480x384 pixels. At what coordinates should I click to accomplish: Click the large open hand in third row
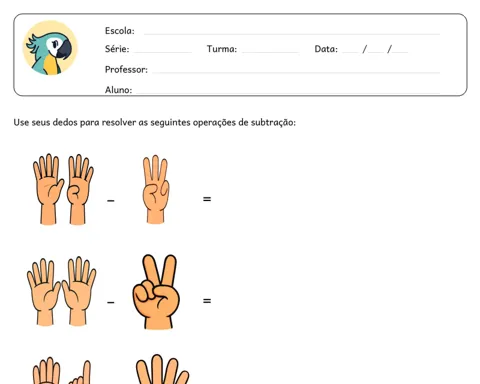162,369
